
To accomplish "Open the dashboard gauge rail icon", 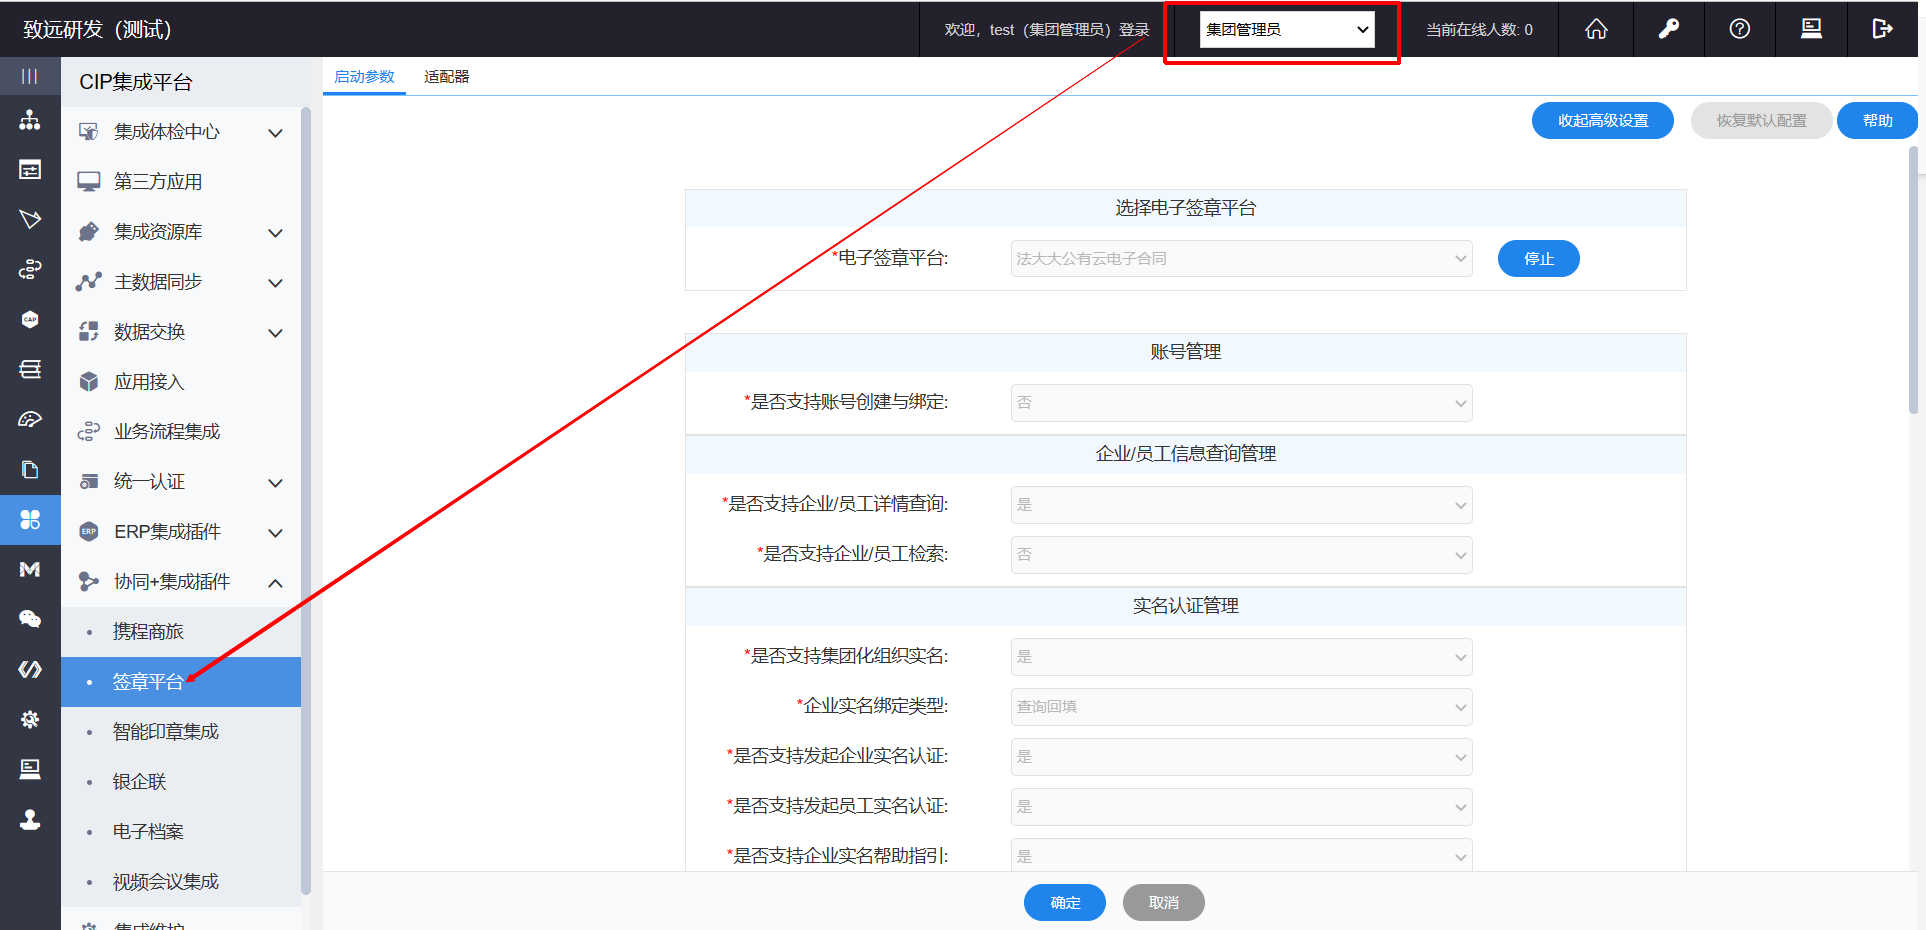I will coord(30,419).
